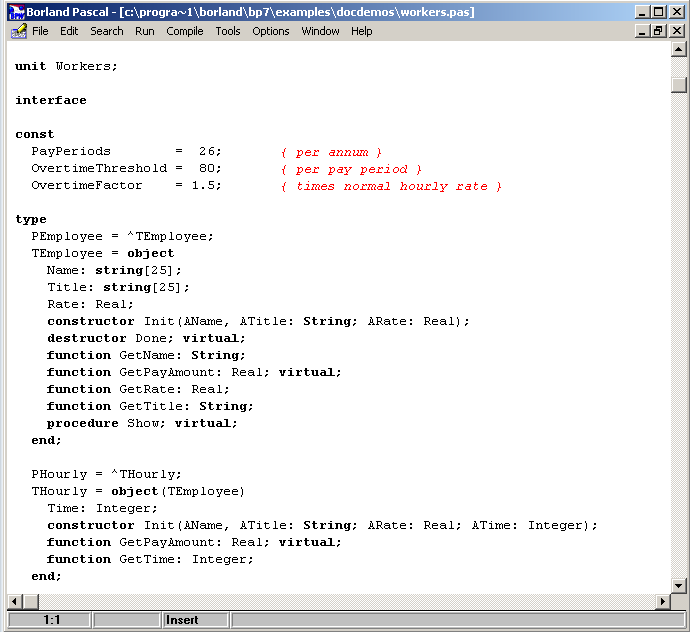
Task: Open the Run menu
Action: (145, 31)
